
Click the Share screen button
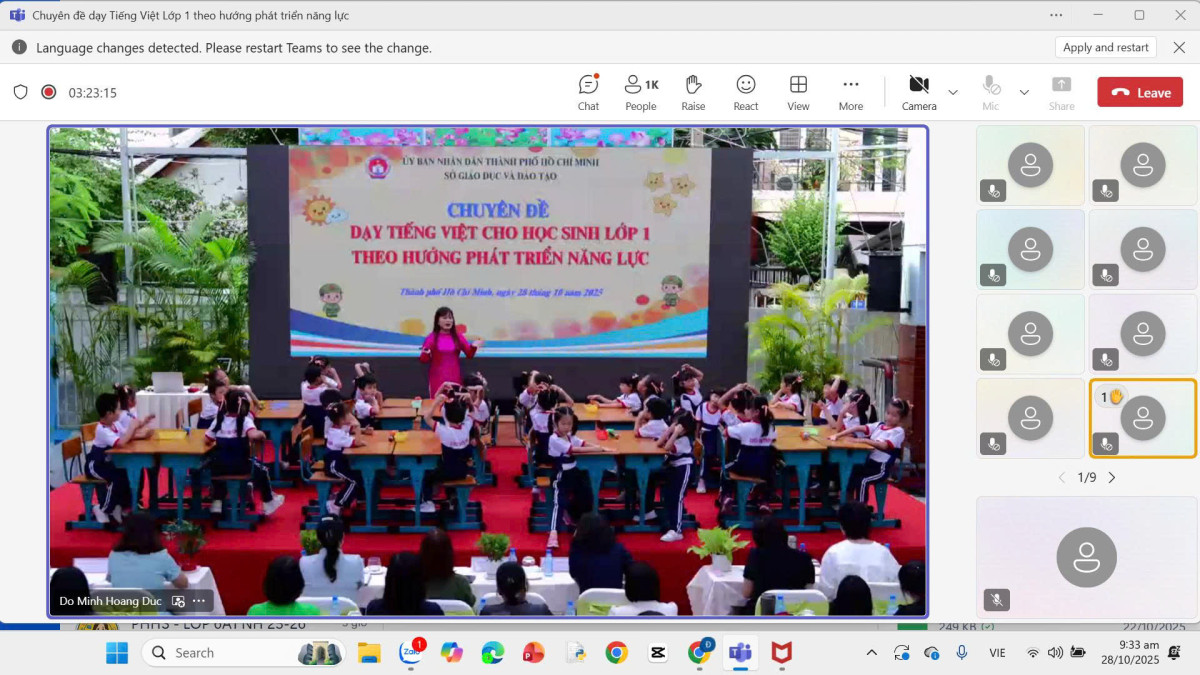coord(1061,92)
